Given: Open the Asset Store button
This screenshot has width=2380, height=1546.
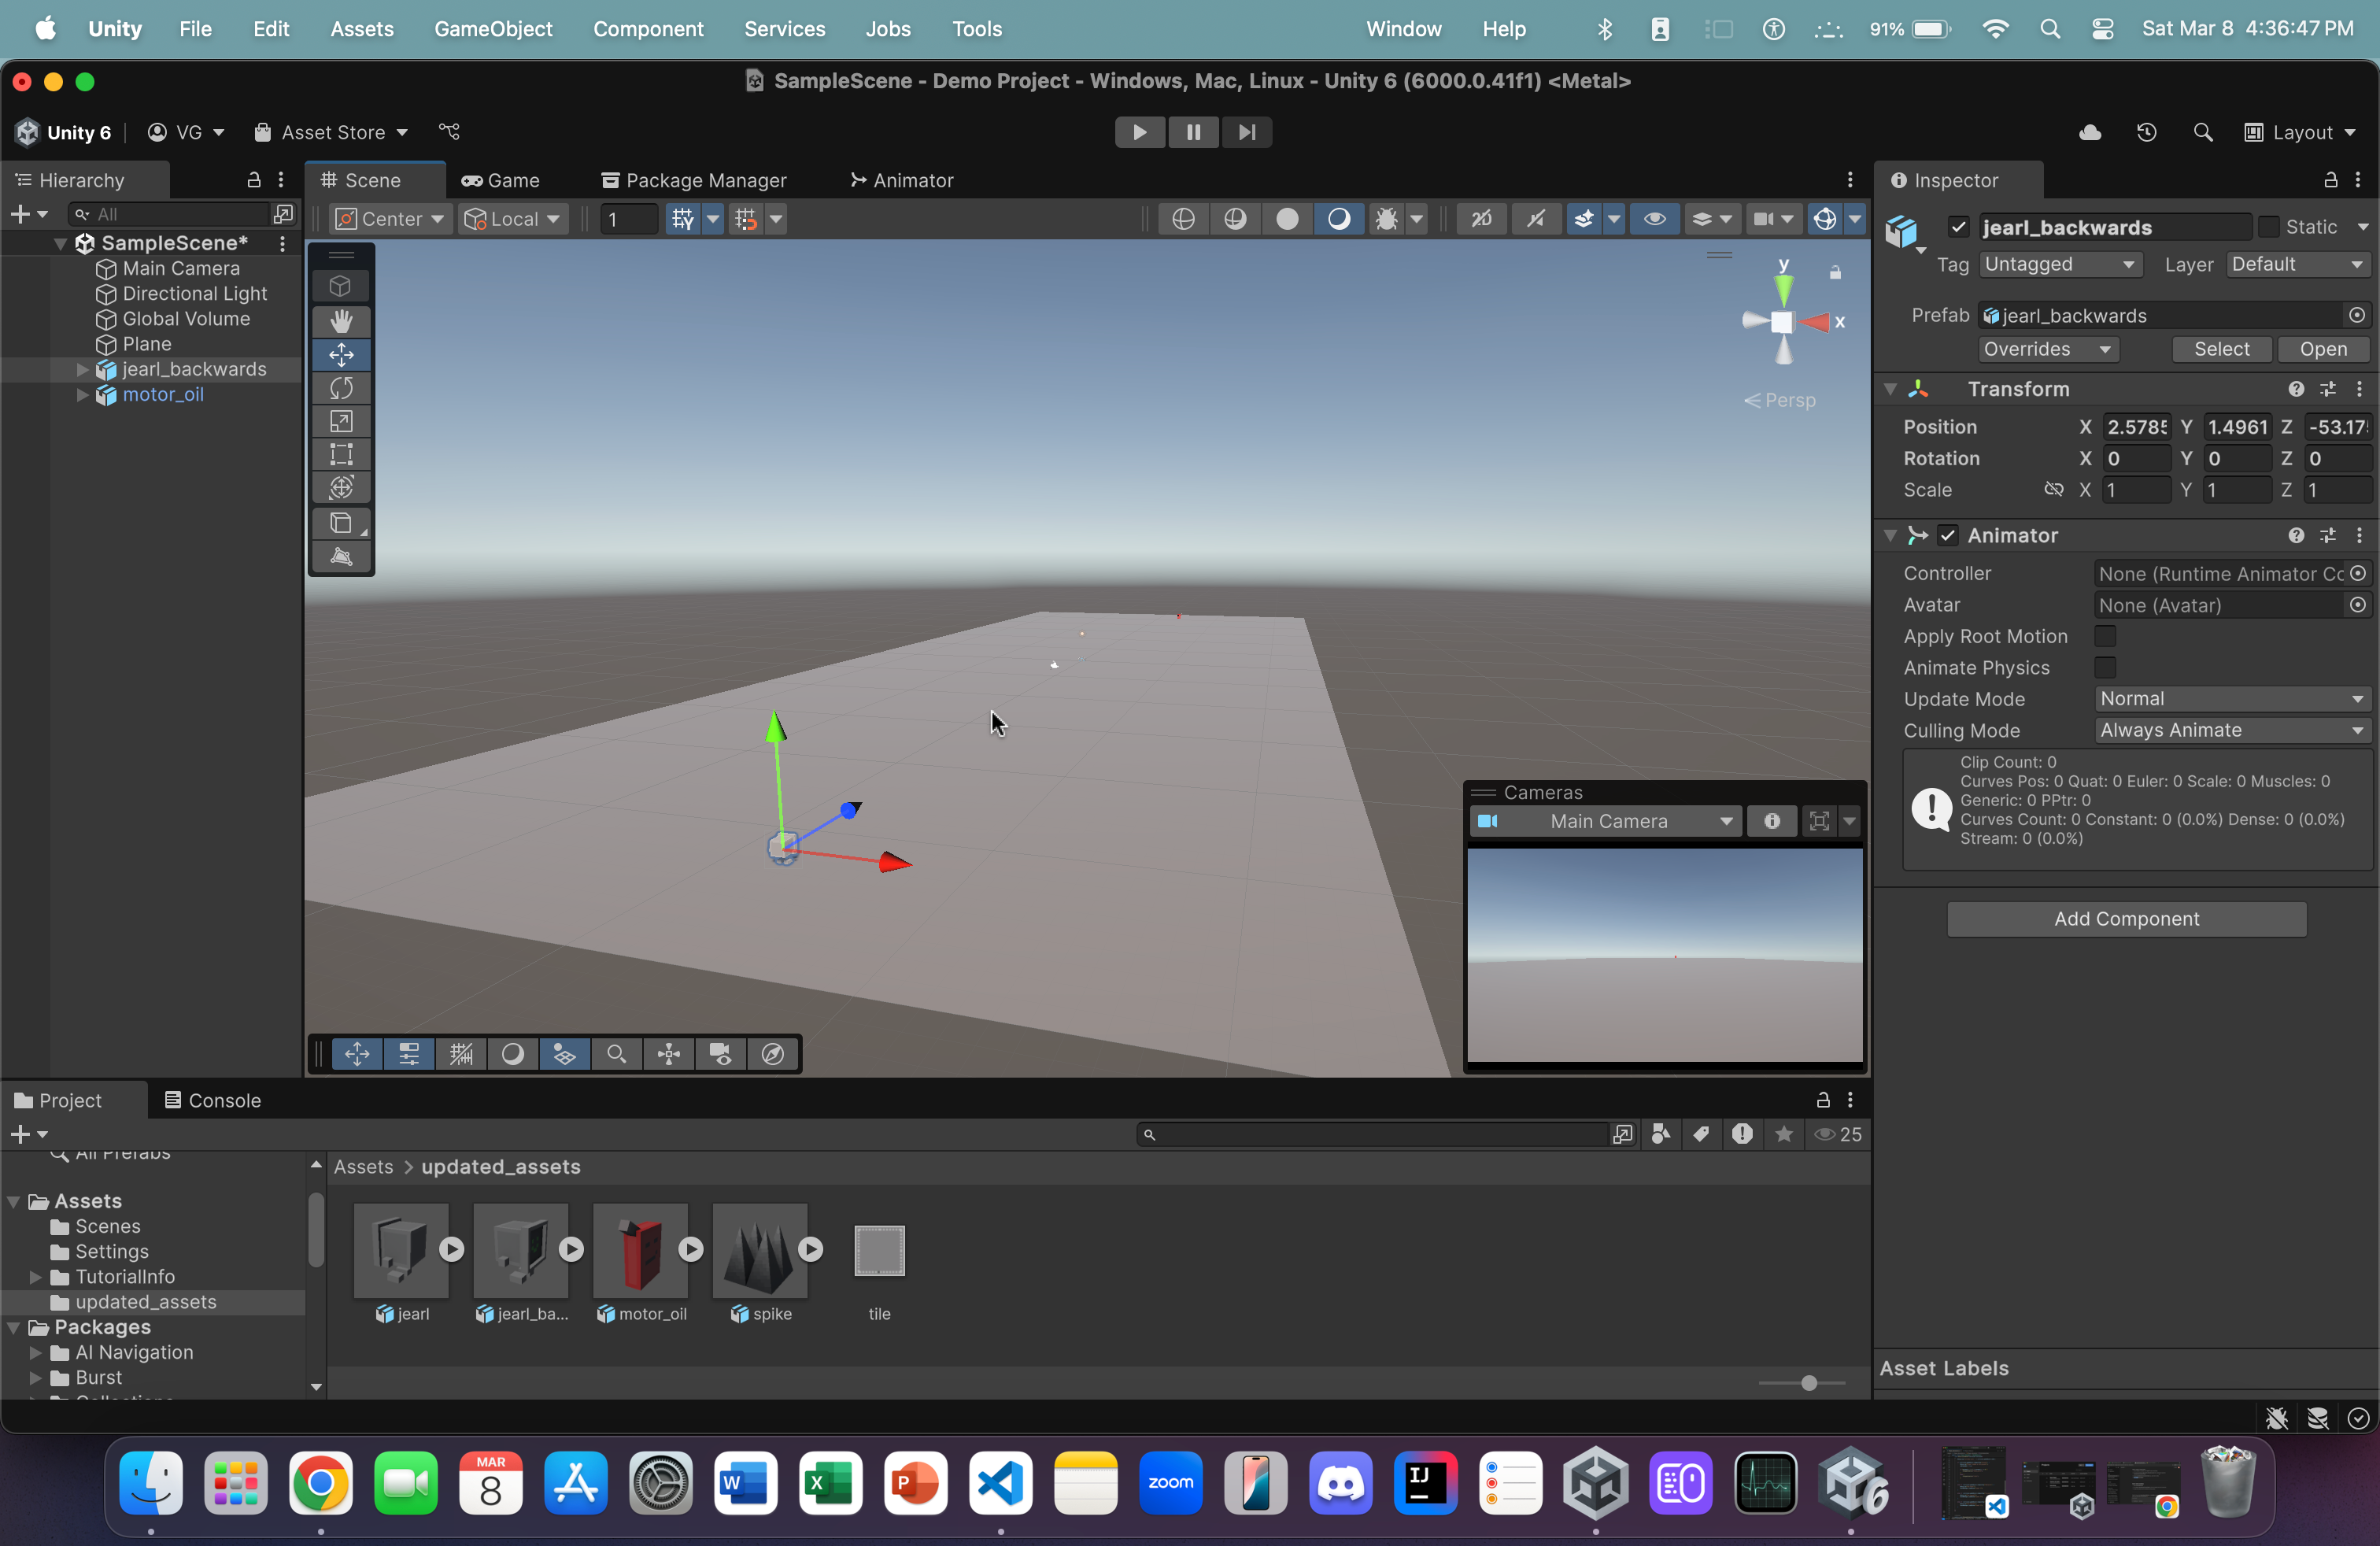Looking at the screenshot, I should [x=331, y=132].
